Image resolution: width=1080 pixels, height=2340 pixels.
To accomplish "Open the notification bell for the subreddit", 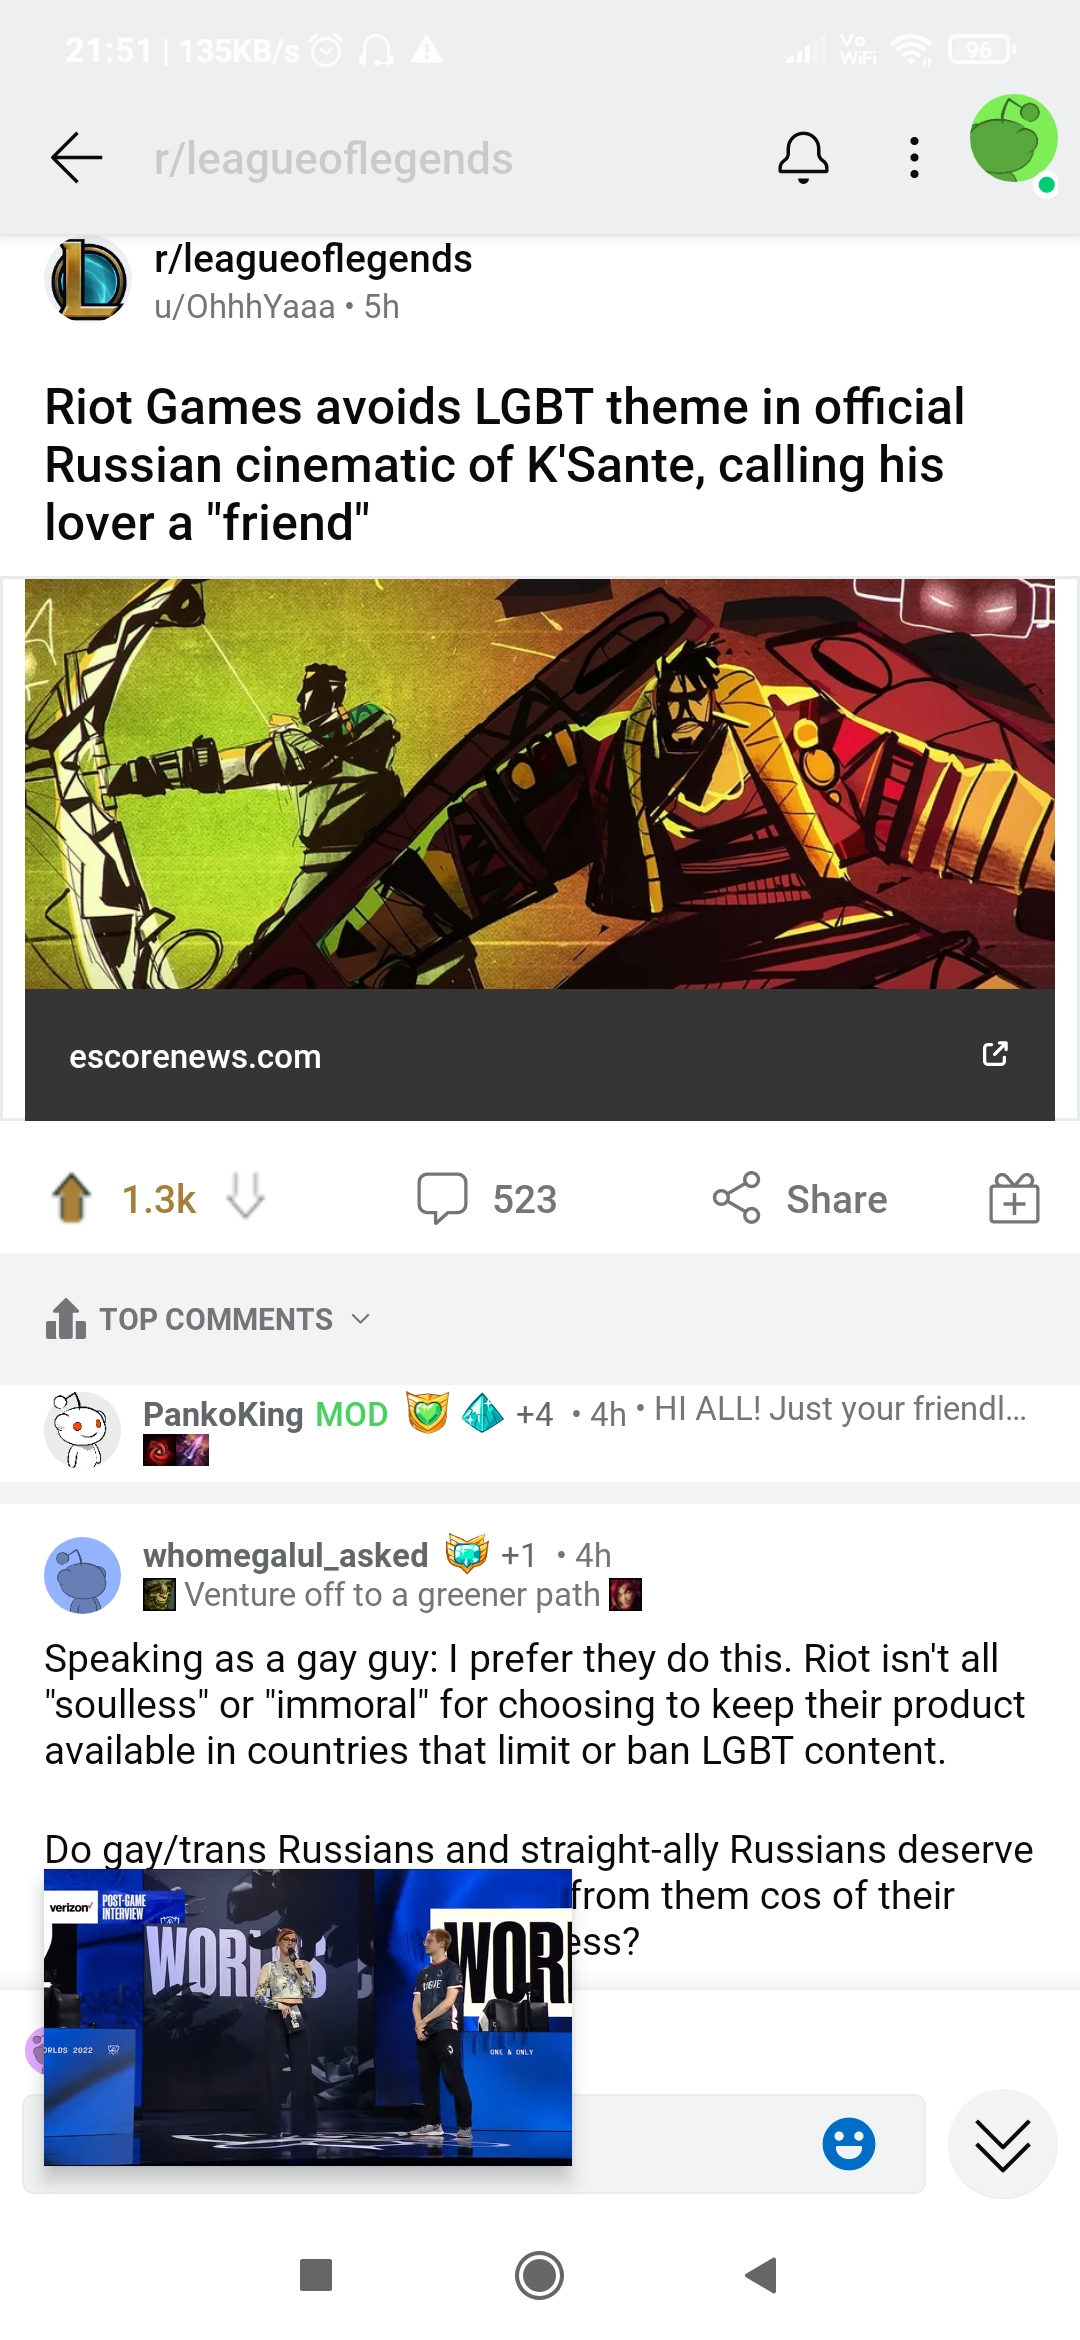I will tap(803, 157).
